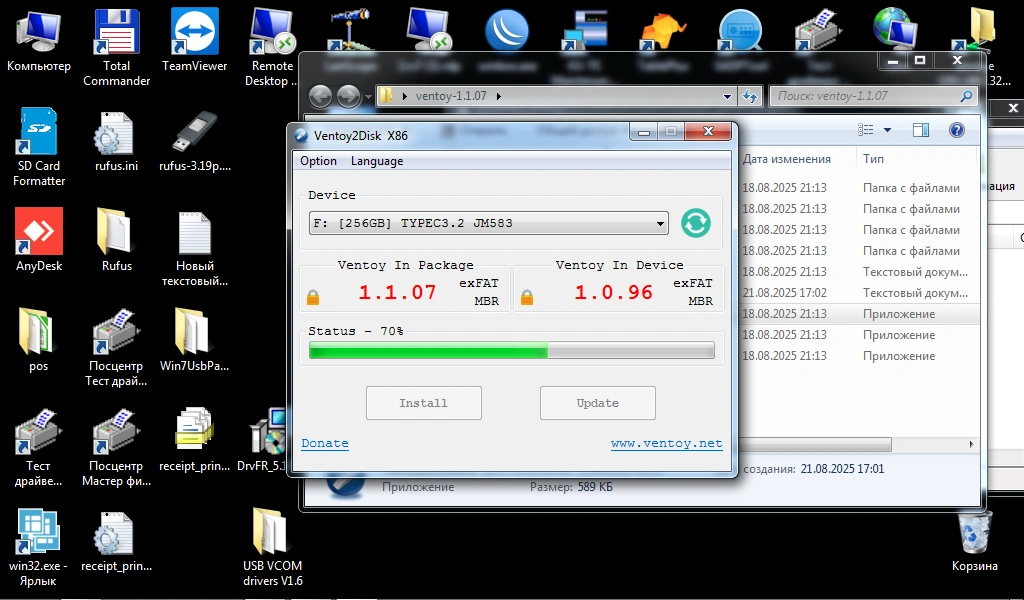Select the Посцентр Мастер фи... shortcut
The width and height of the screenshot is (1024, 600).
(x=116, y=448)
